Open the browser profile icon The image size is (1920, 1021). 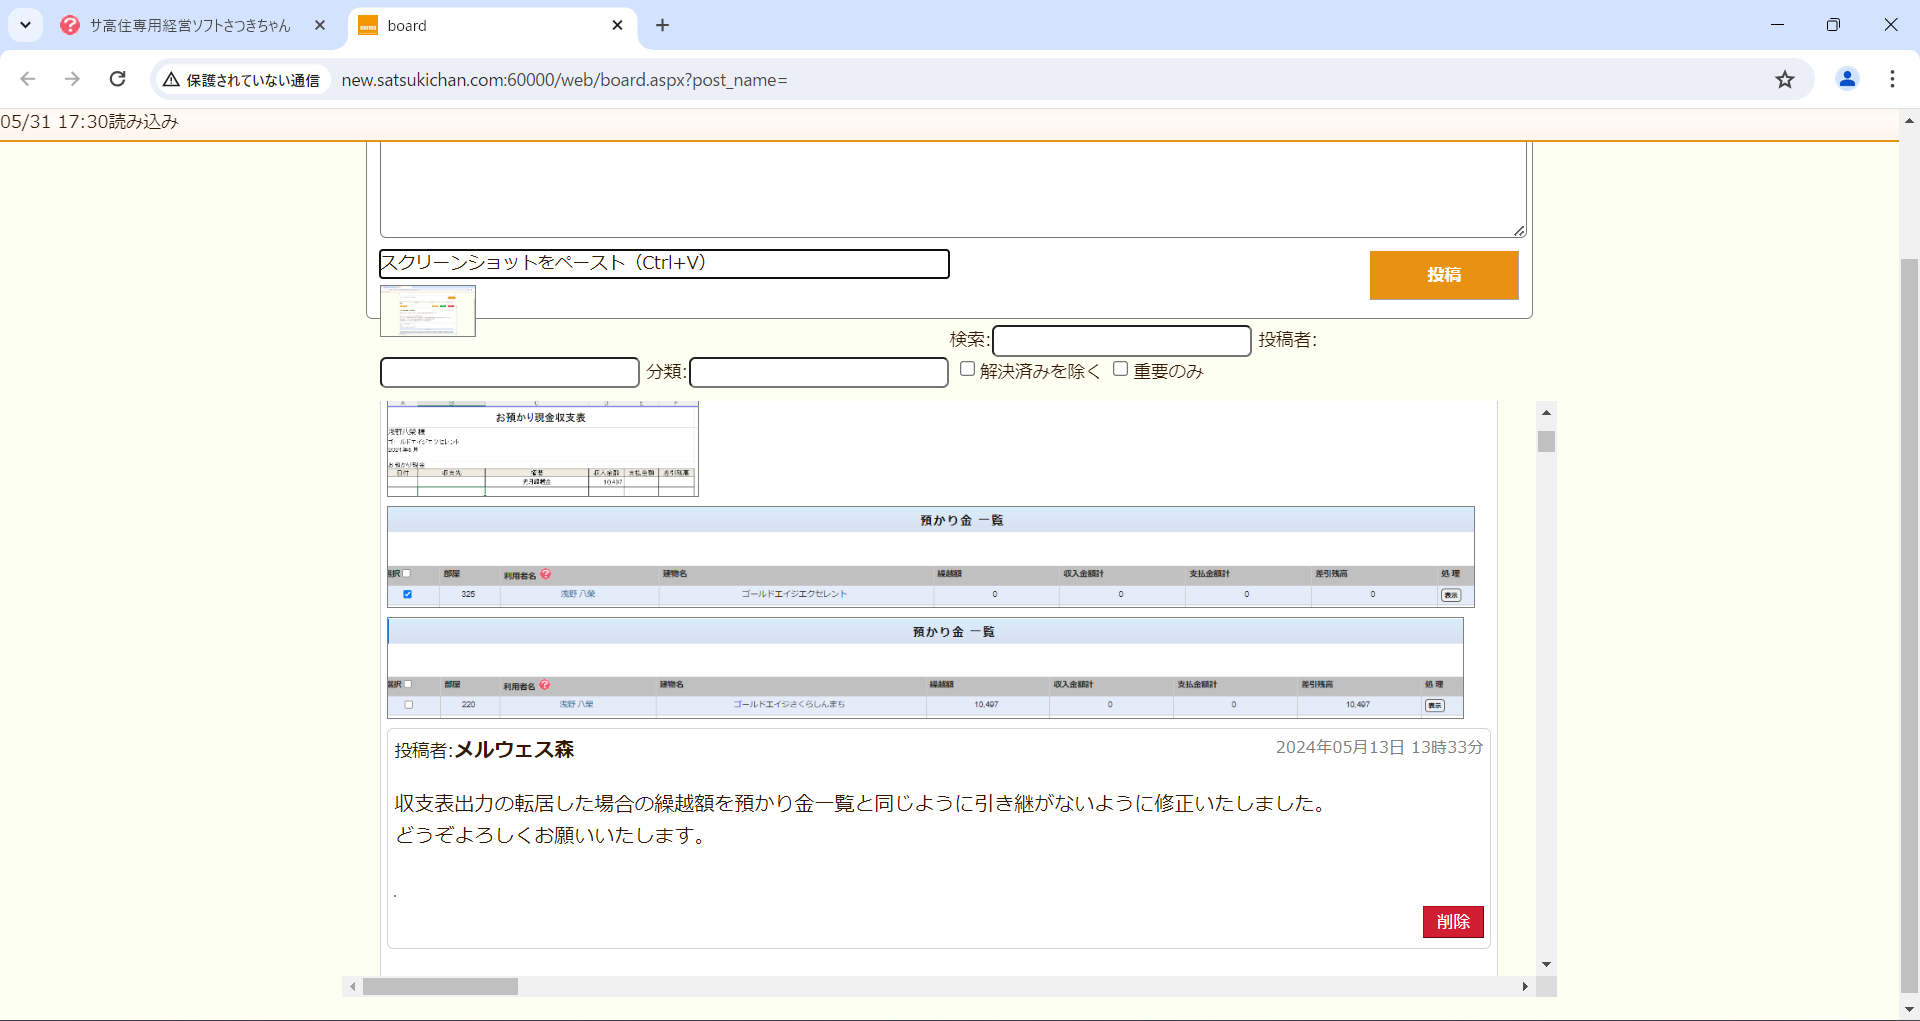coord(1847,79)
